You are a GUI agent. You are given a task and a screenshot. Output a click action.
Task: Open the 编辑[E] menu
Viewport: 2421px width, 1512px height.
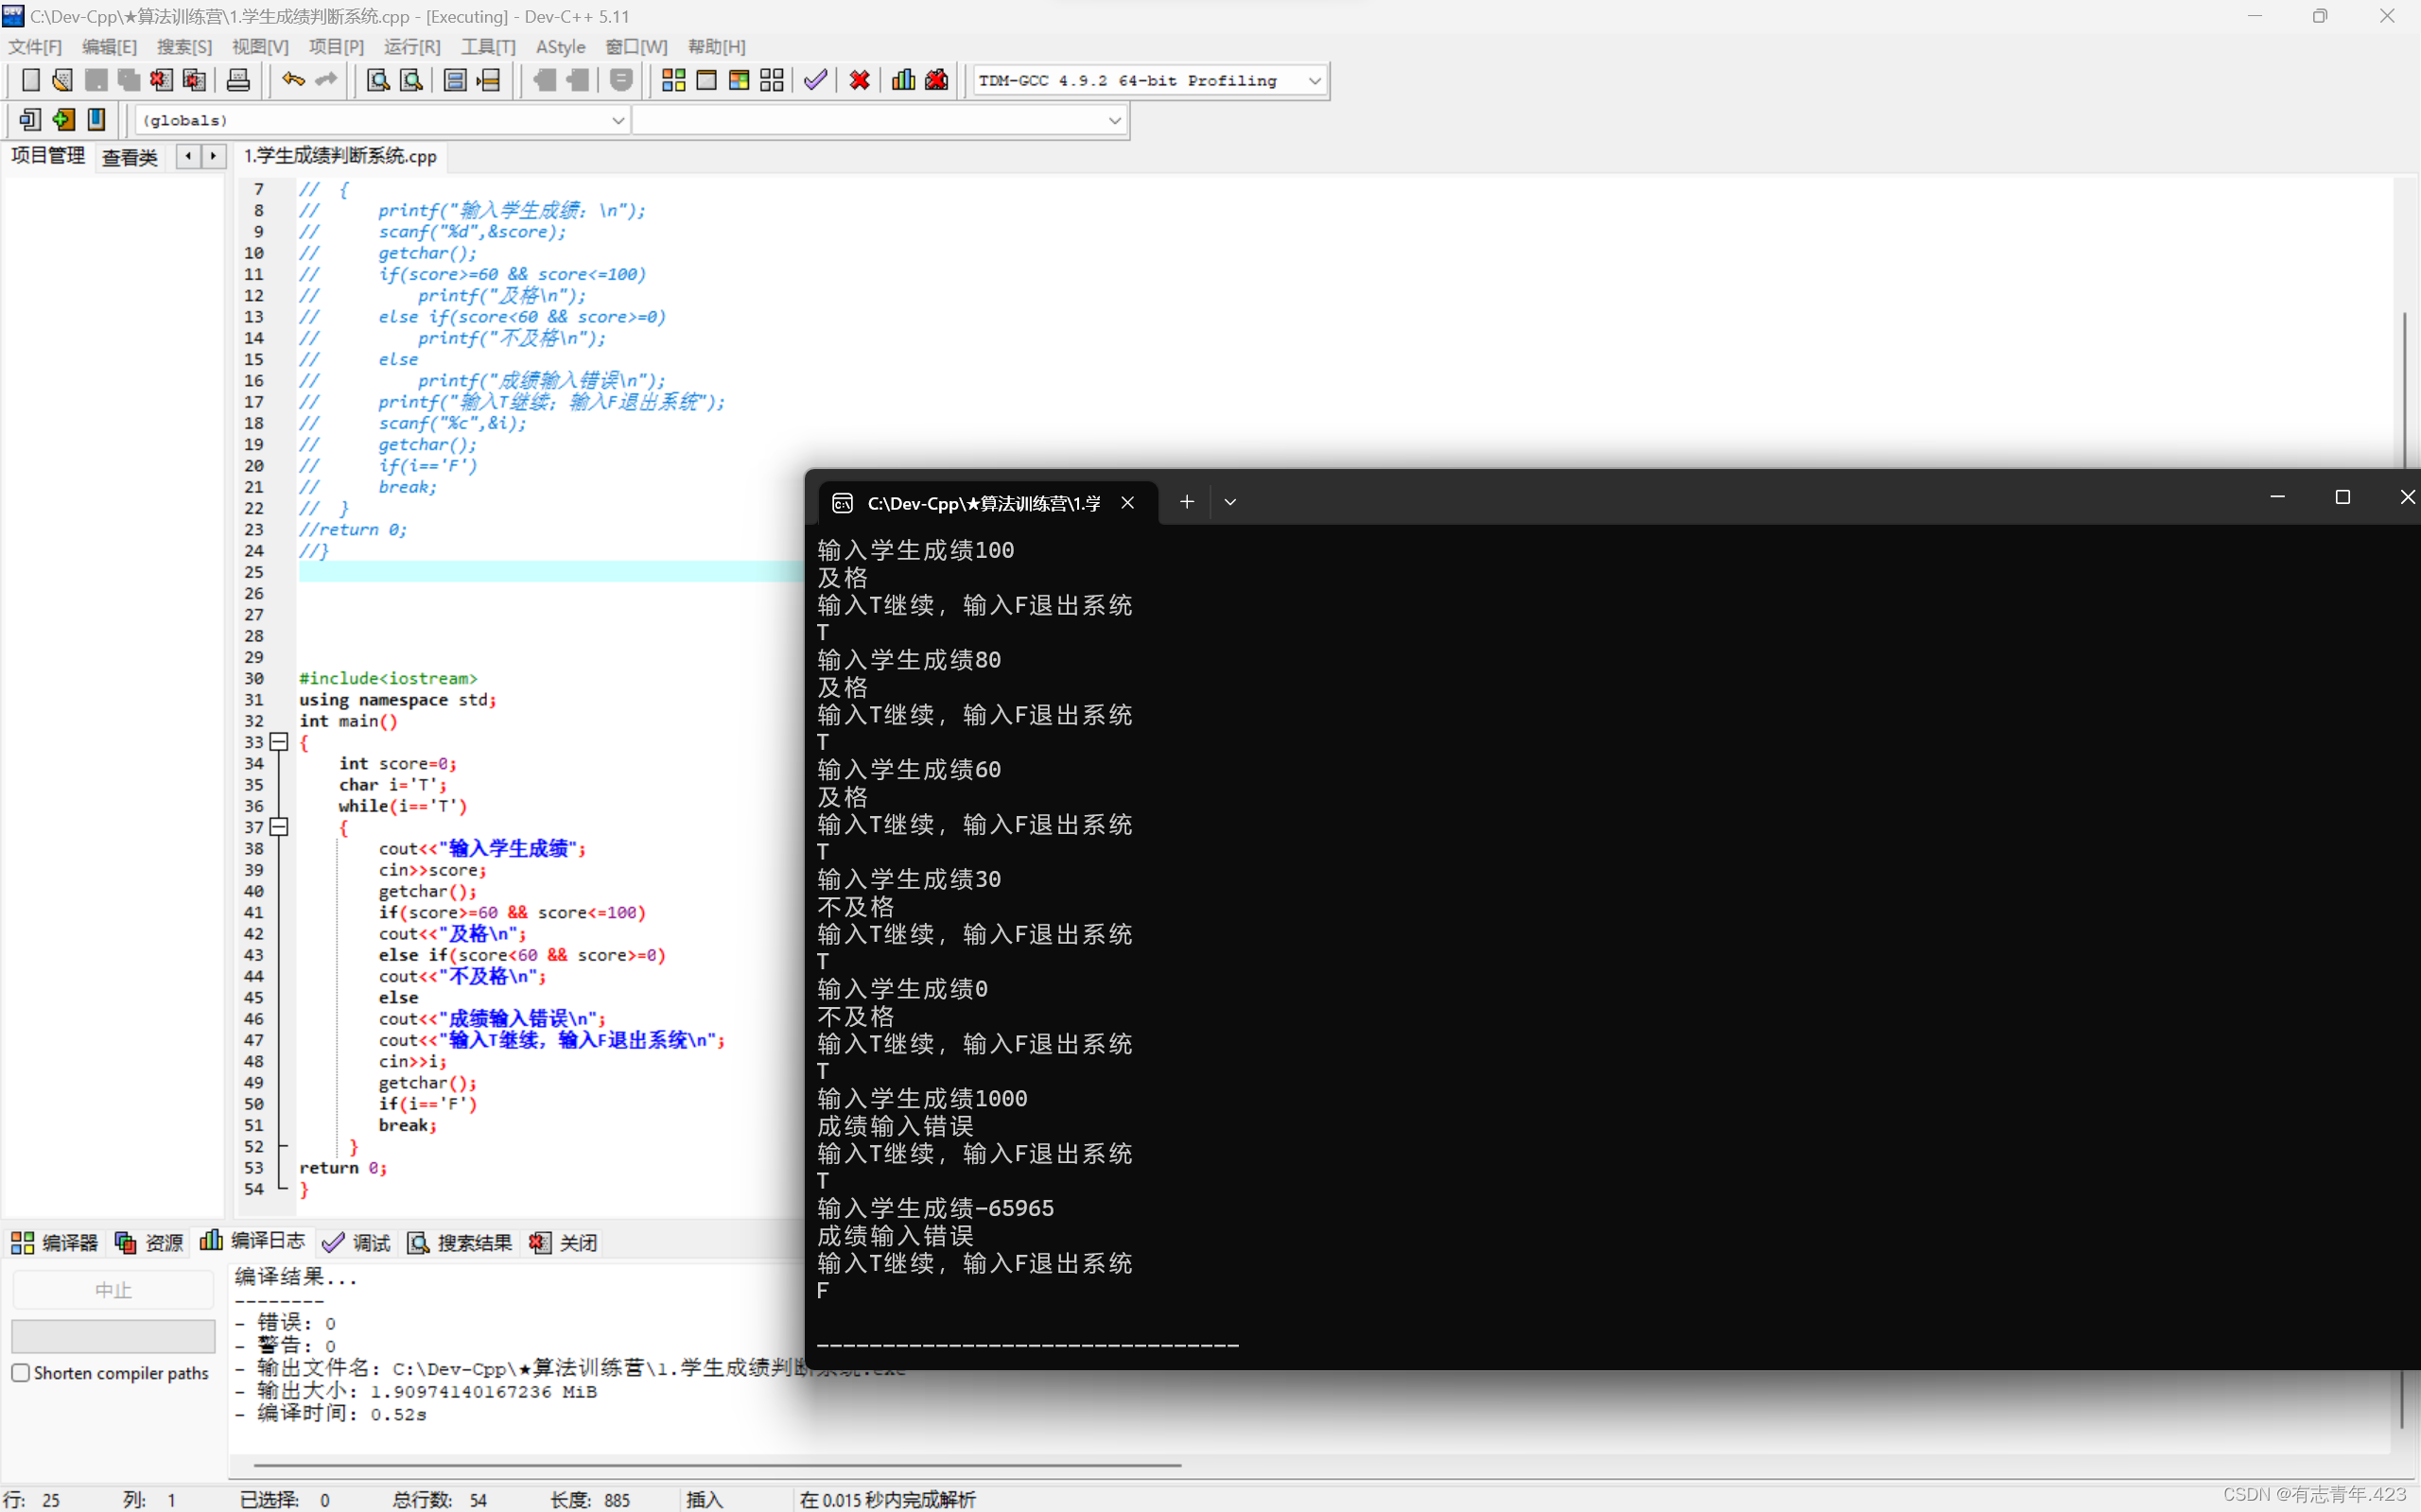tap(110, 47)
